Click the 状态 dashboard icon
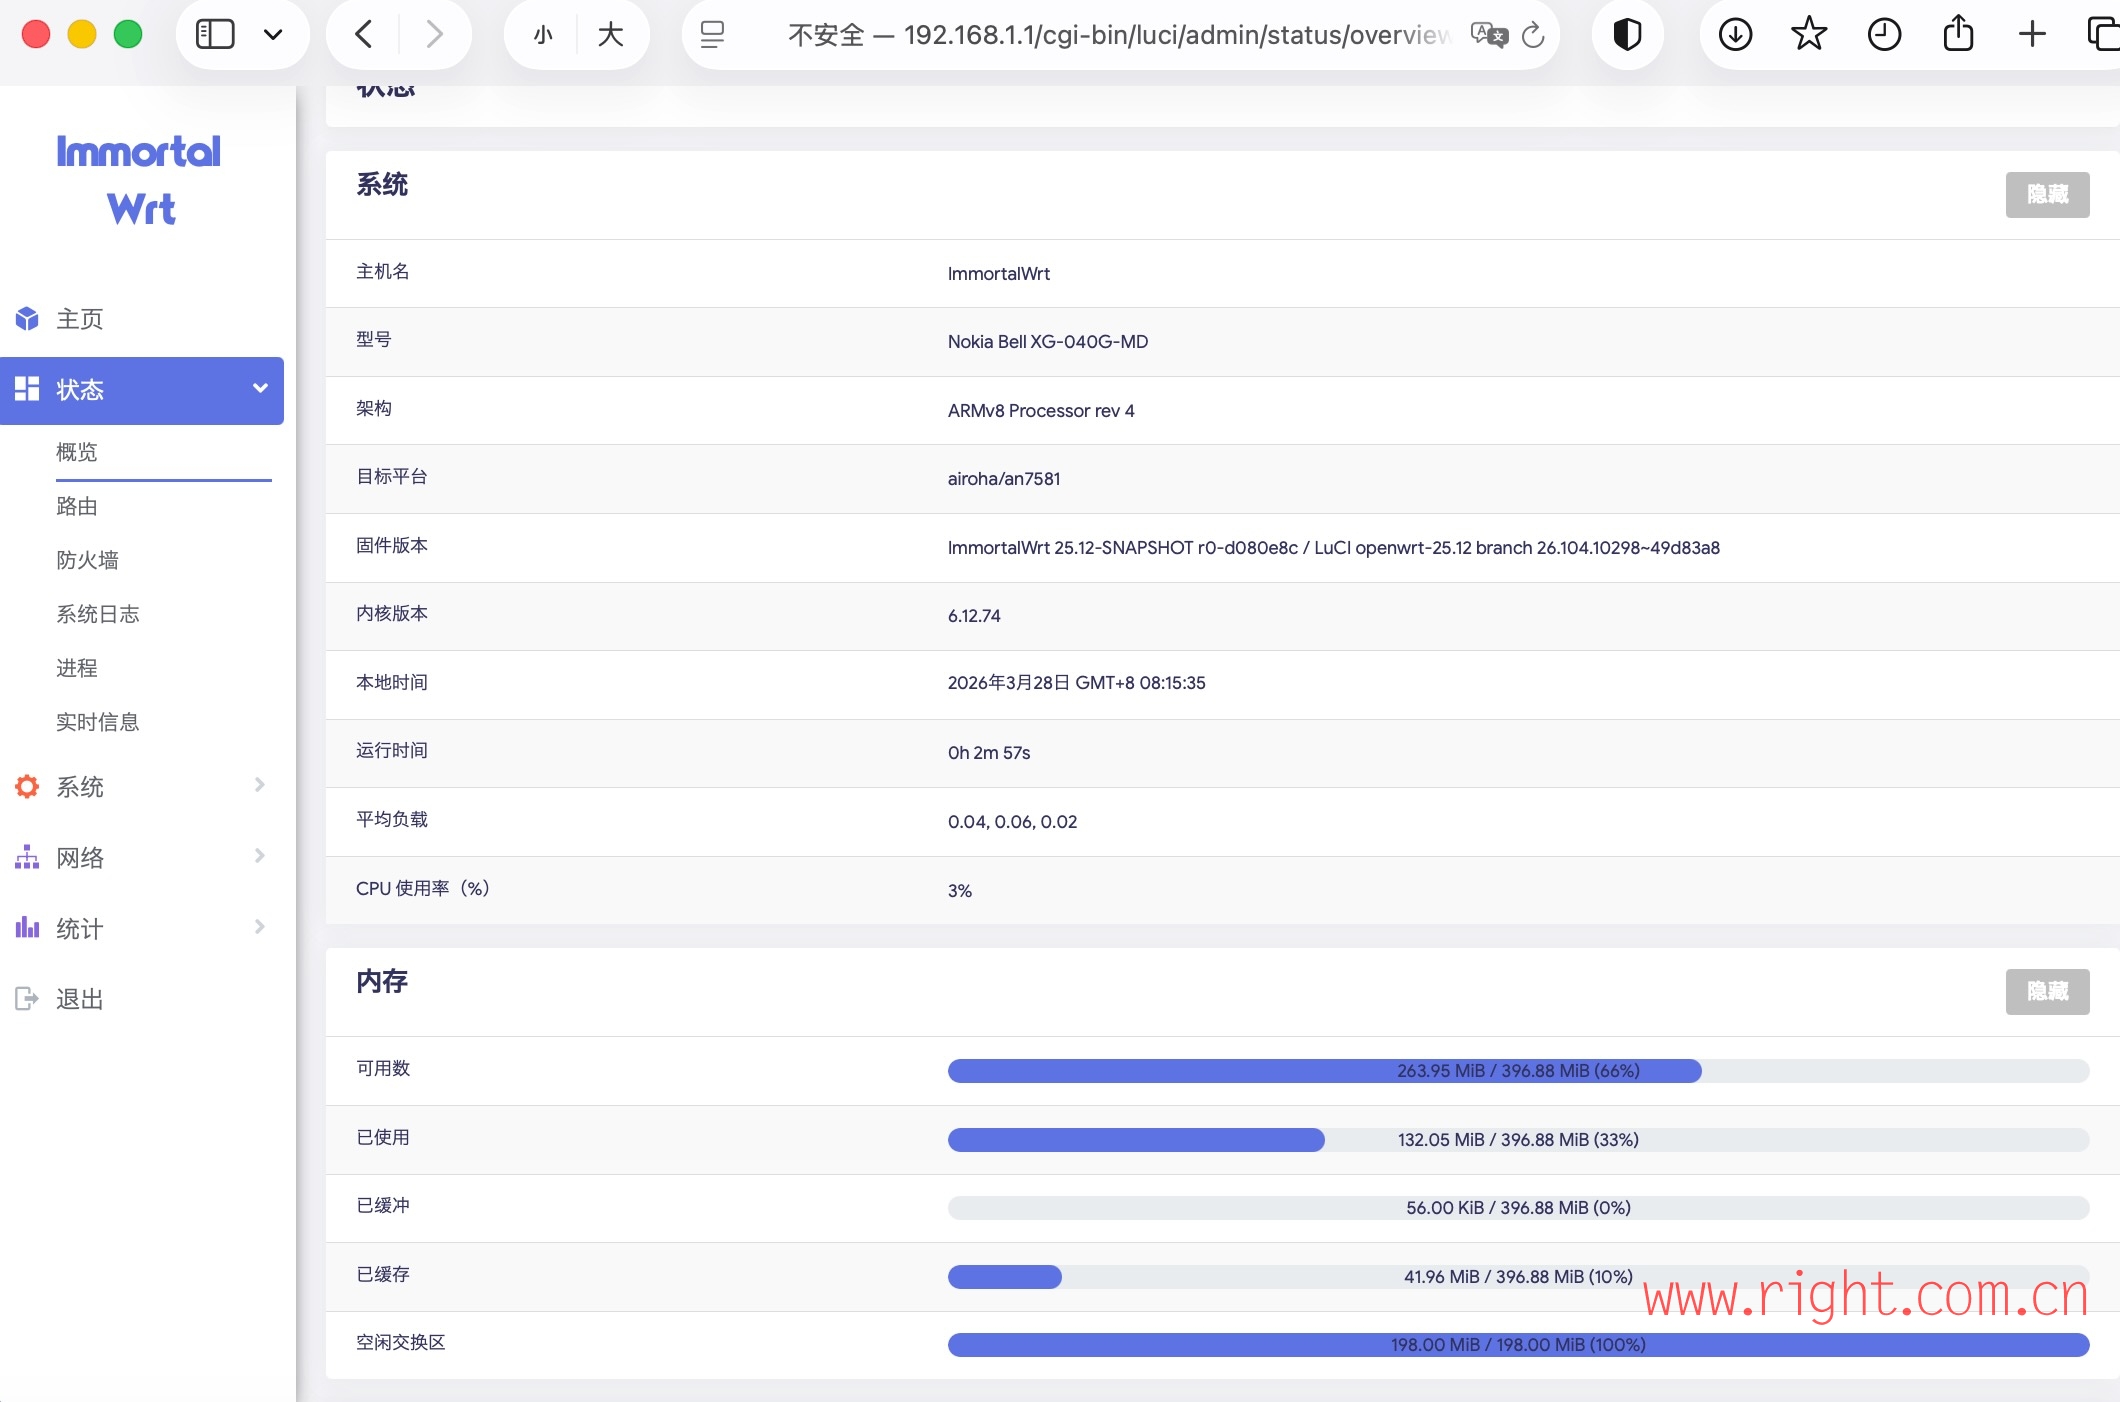Image resolution: width=2120 pixels, height=1402 pixels. (x=27, y=389)
